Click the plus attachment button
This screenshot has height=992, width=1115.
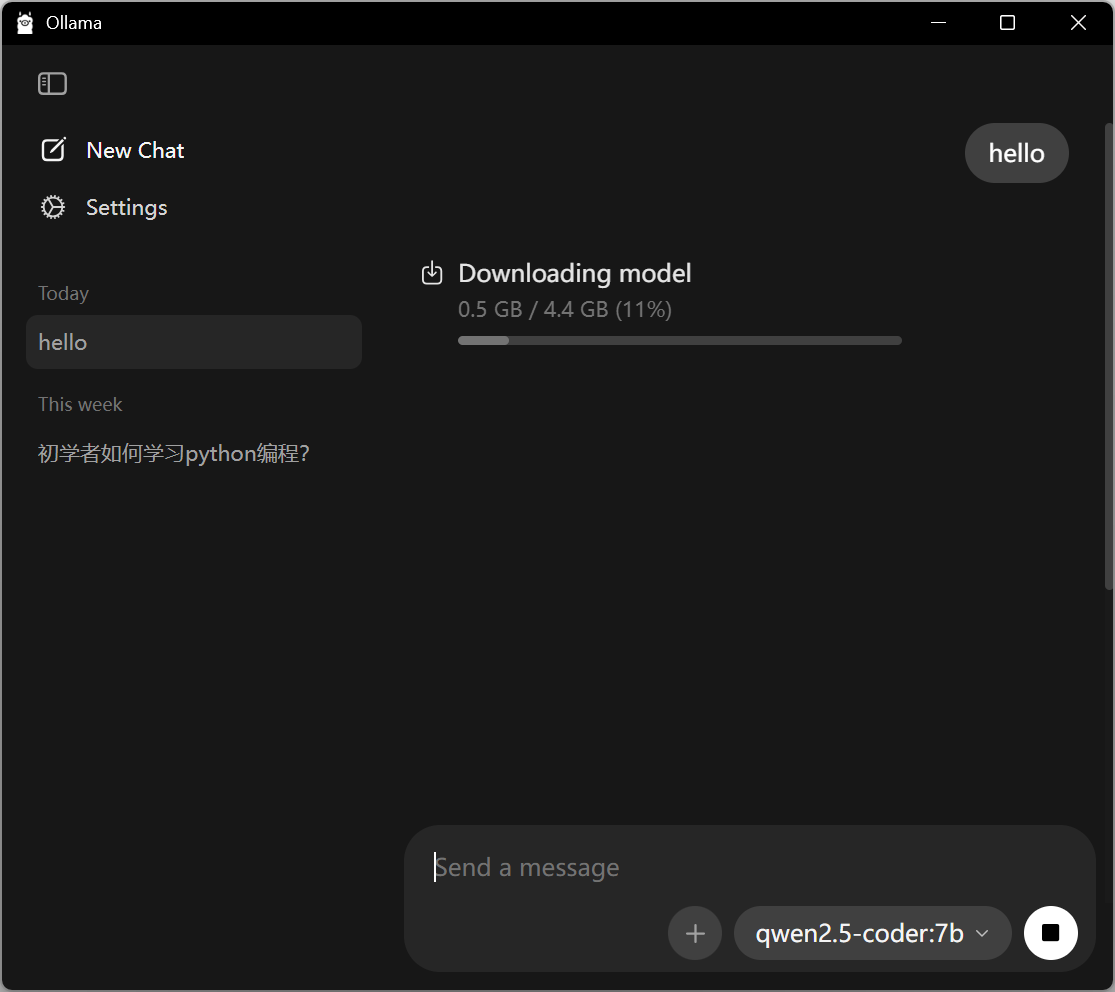(695, 933)
